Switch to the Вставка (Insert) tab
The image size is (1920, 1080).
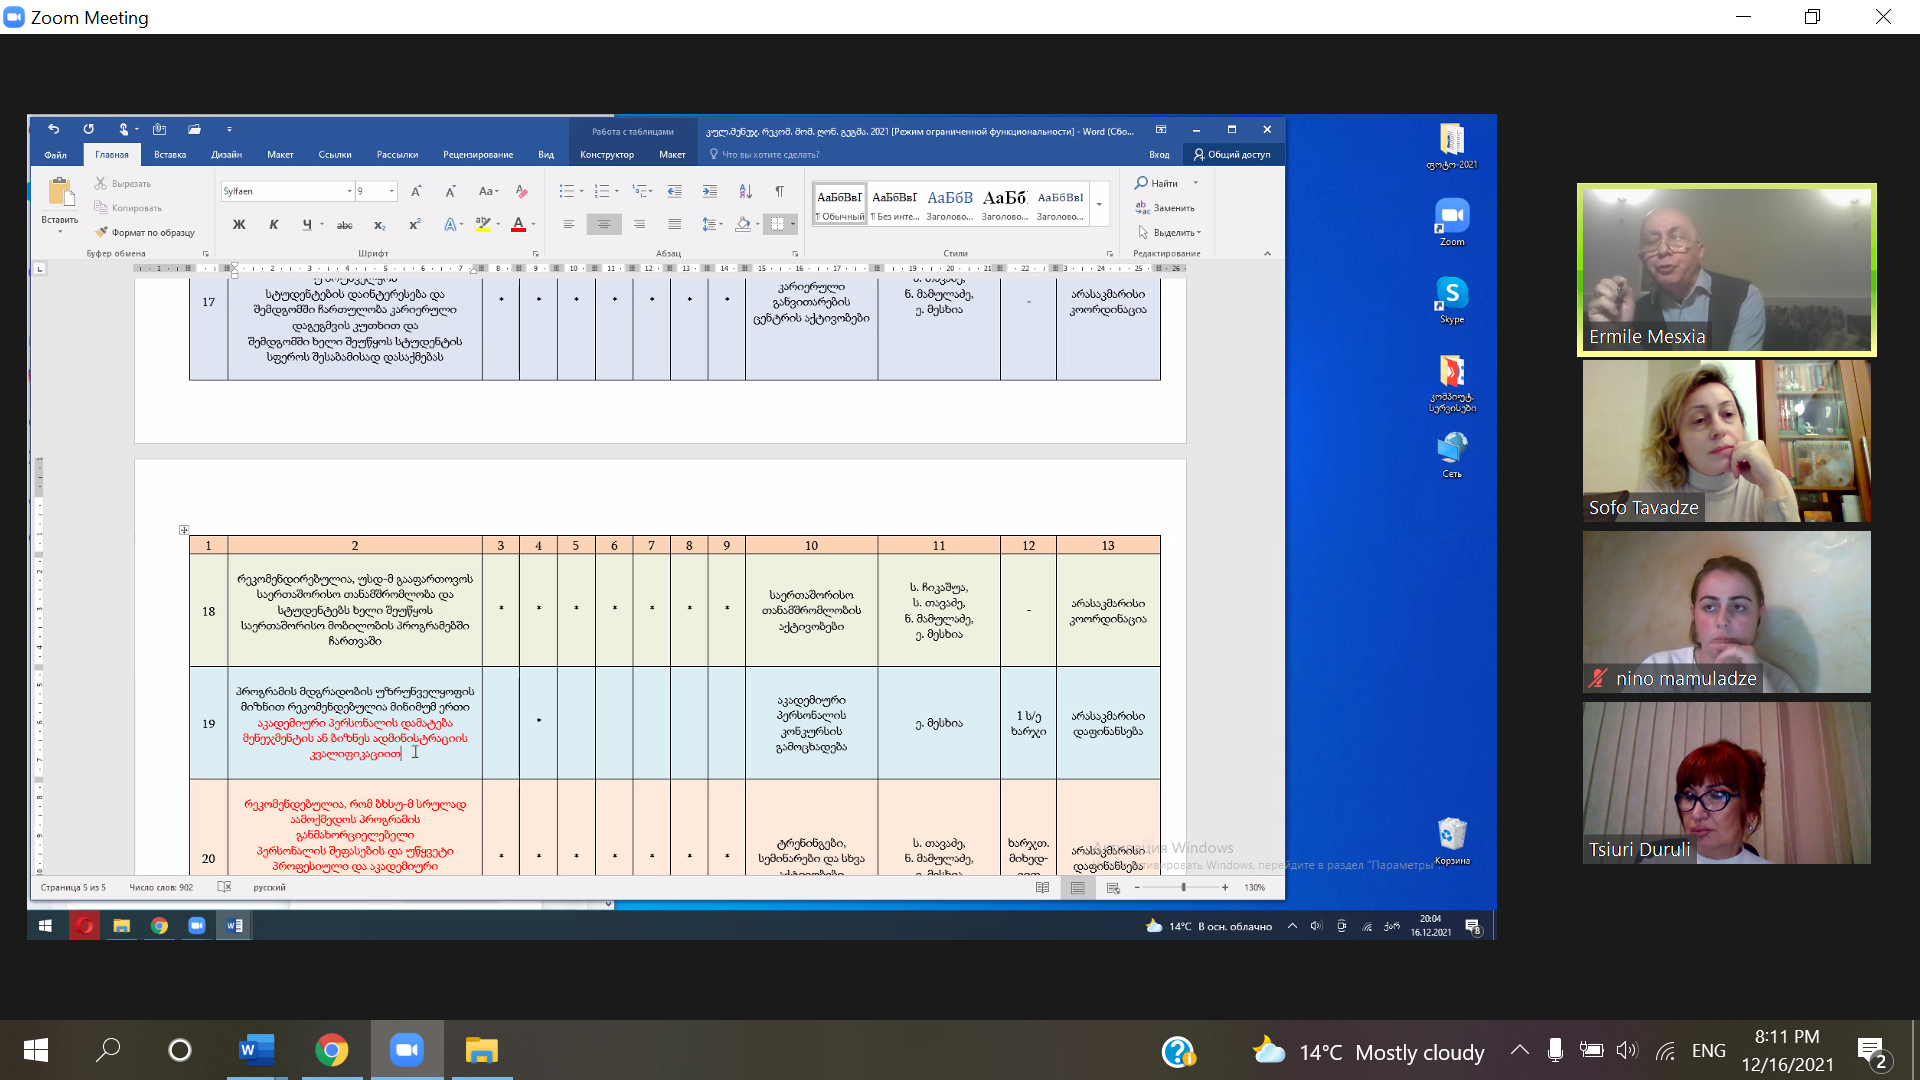click(x=170, y=155)
